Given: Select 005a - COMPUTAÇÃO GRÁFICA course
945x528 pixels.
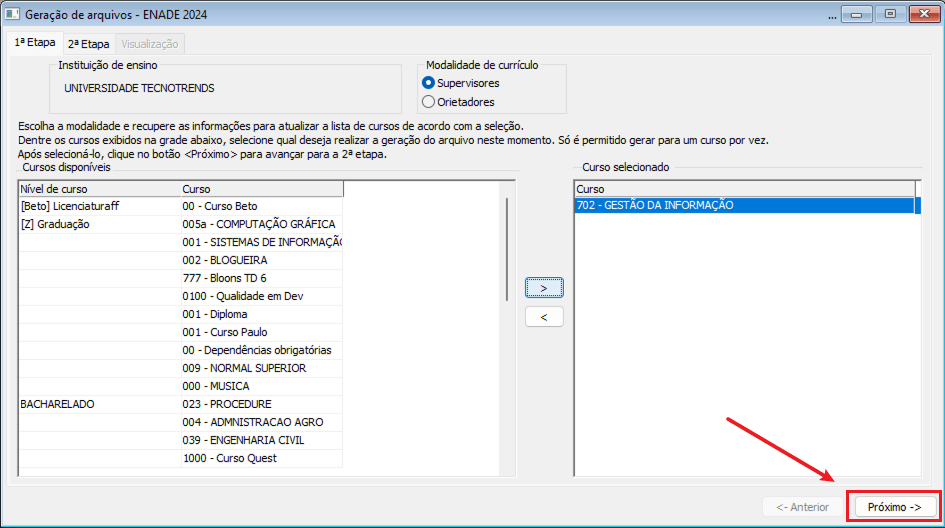Looking at the screenshot, I should click(x=262, y=224).
